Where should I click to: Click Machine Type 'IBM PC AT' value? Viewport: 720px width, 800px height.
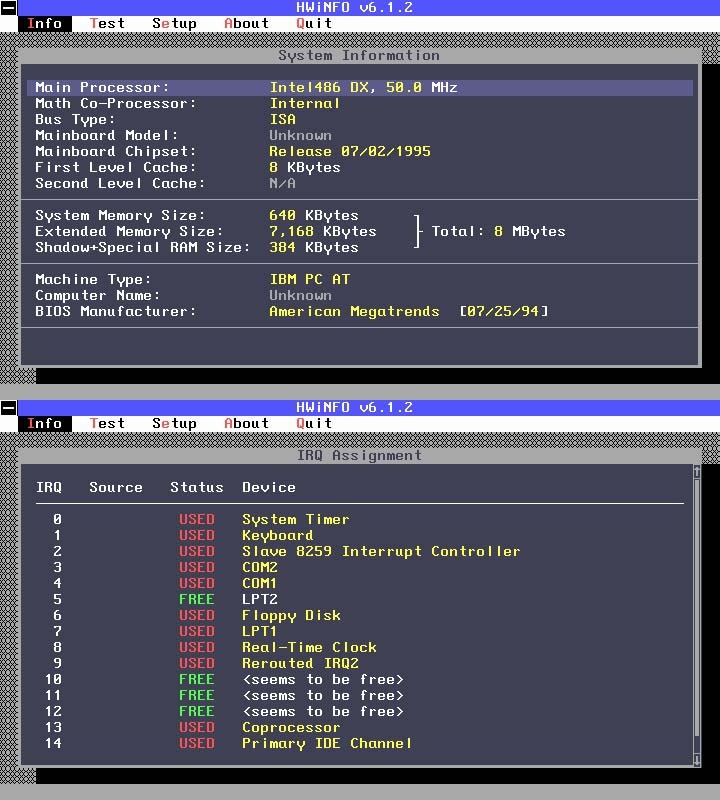click(310, 279)
